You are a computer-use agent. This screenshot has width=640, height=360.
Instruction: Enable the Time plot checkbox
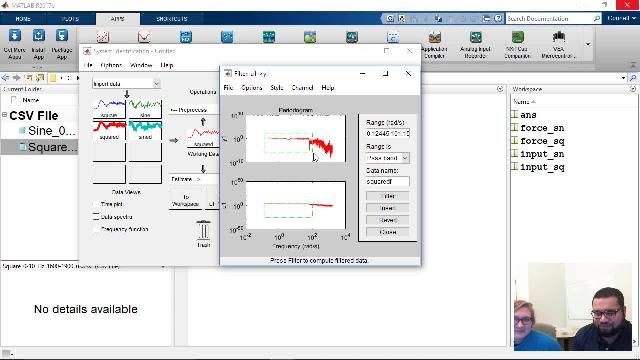96,204
